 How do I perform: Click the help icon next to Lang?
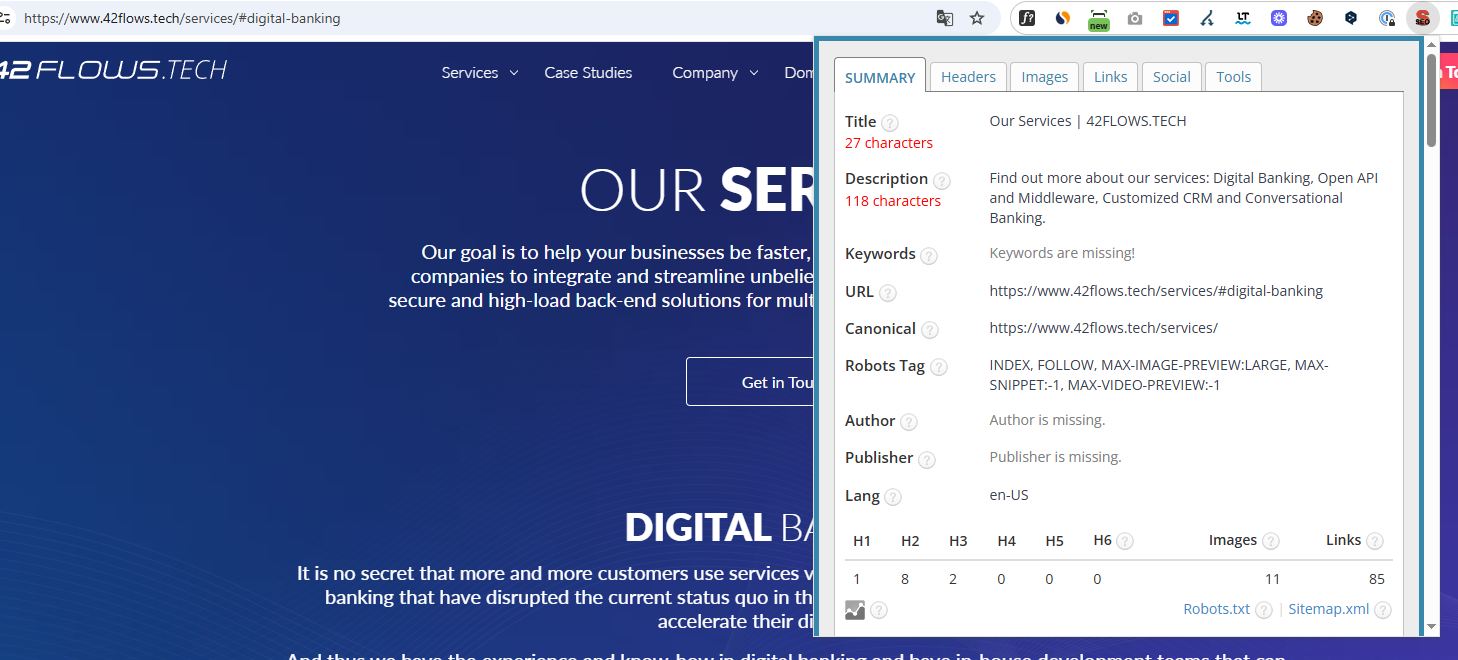pos(893,497)
